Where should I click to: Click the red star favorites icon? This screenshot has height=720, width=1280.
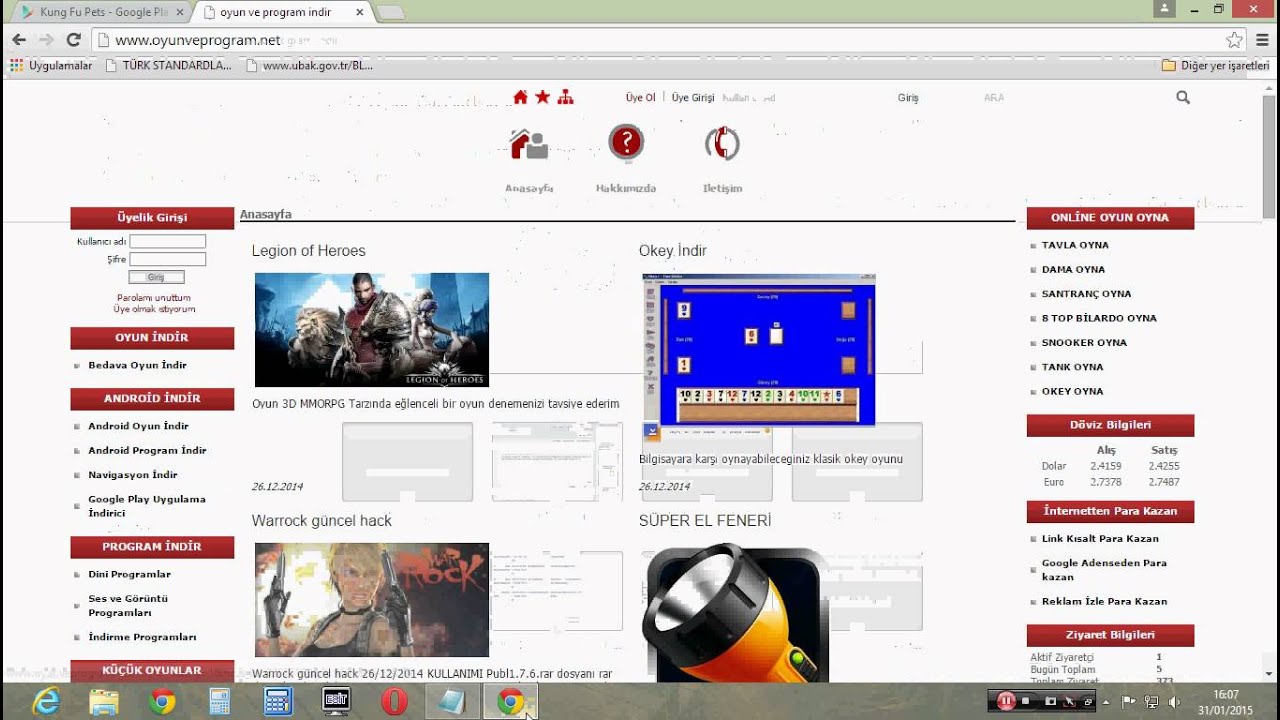coord(543,97)
